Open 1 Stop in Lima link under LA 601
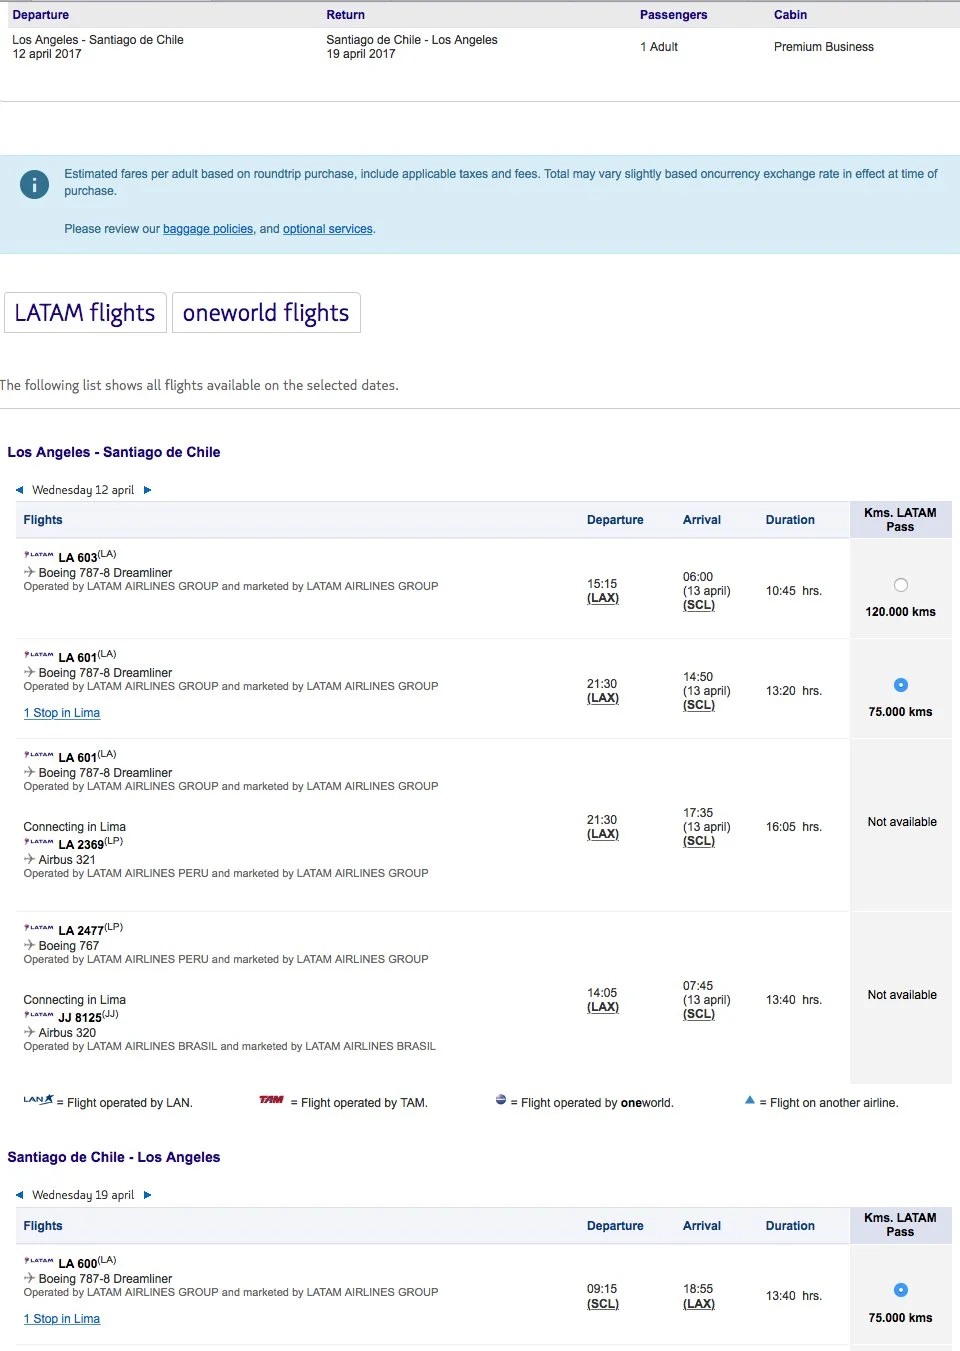960x1351 pixels. tap(62, 713)
